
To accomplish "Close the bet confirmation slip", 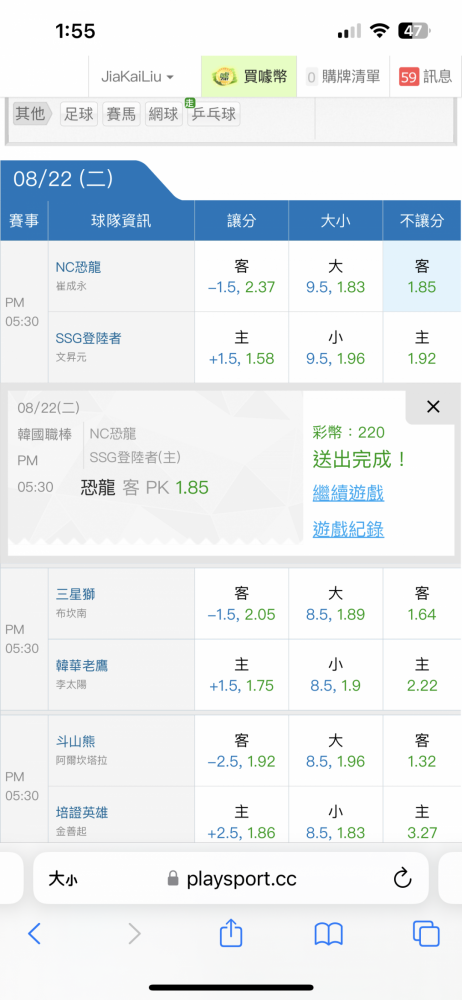I will [433, 407].
